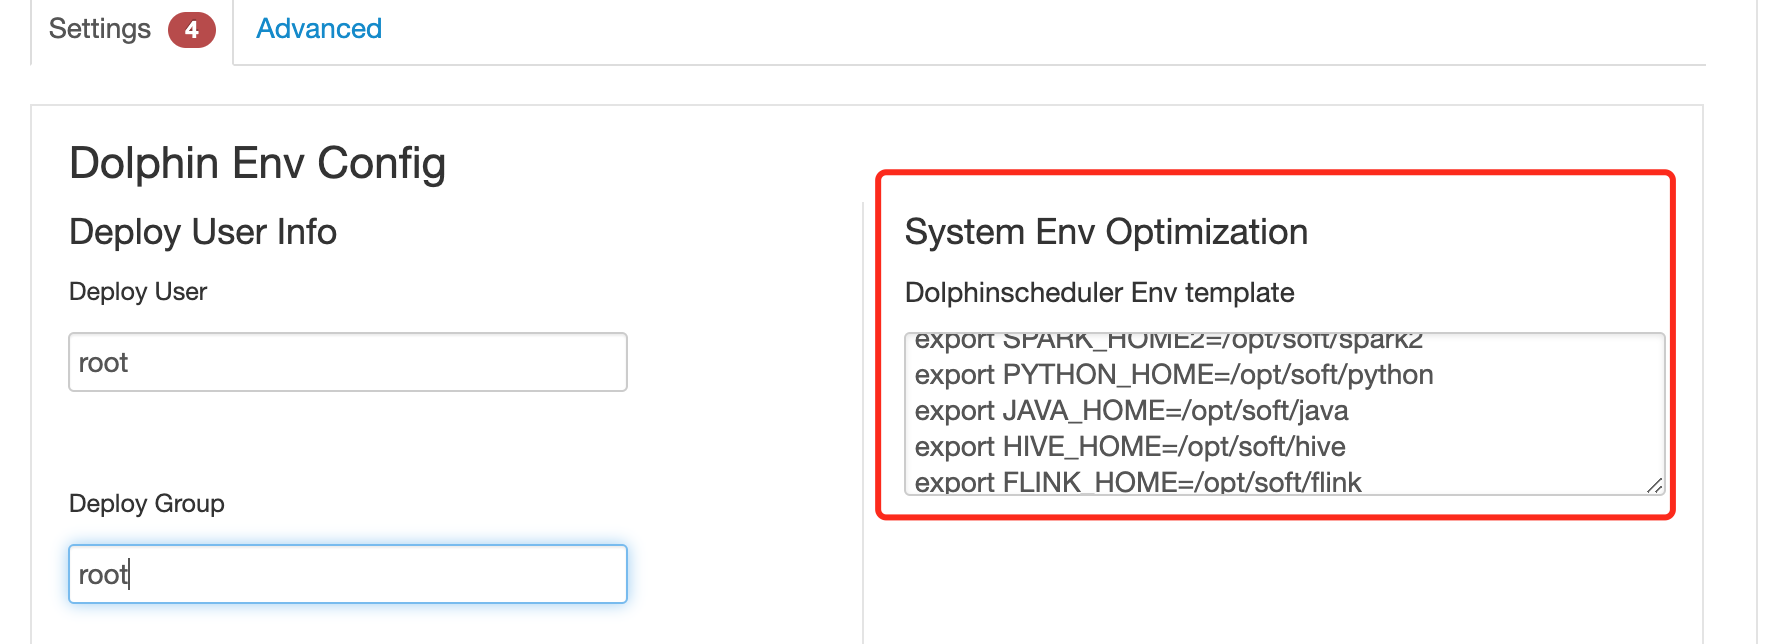
Task: Click the partially visible SPARK_HOME2 line
Action: tap(1168, 341)
